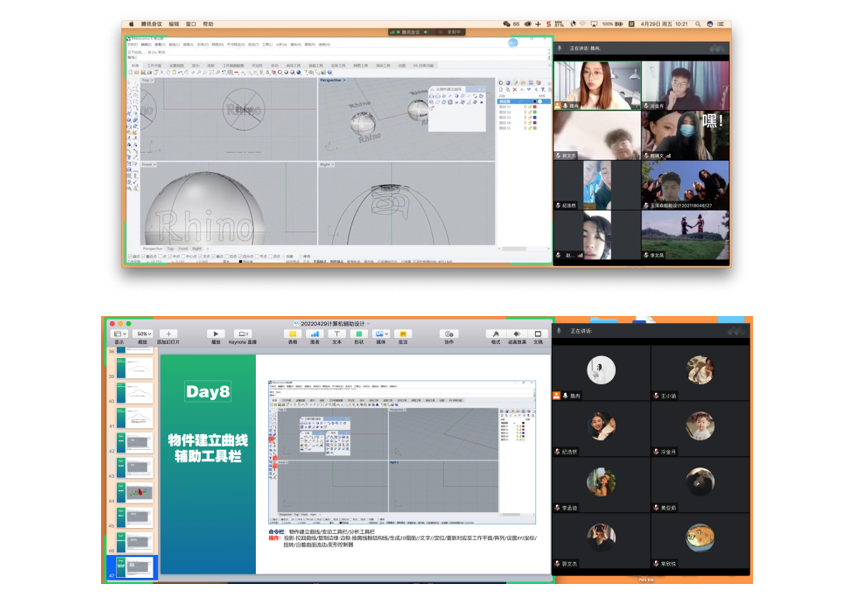Open the 帮助 menu in macOS menu bar
866x612 pixels.
208,23
